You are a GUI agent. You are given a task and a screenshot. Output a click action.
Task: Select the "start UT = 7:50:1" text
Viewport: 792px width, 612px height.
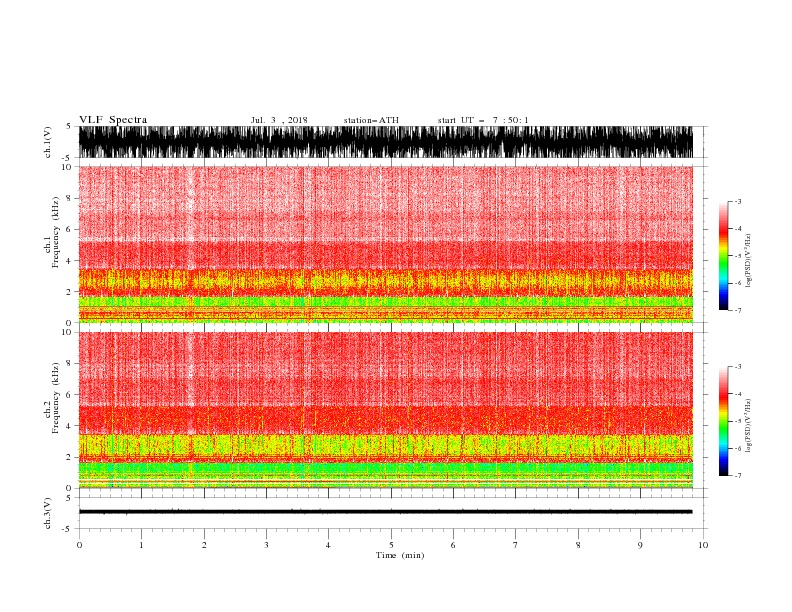483,120
